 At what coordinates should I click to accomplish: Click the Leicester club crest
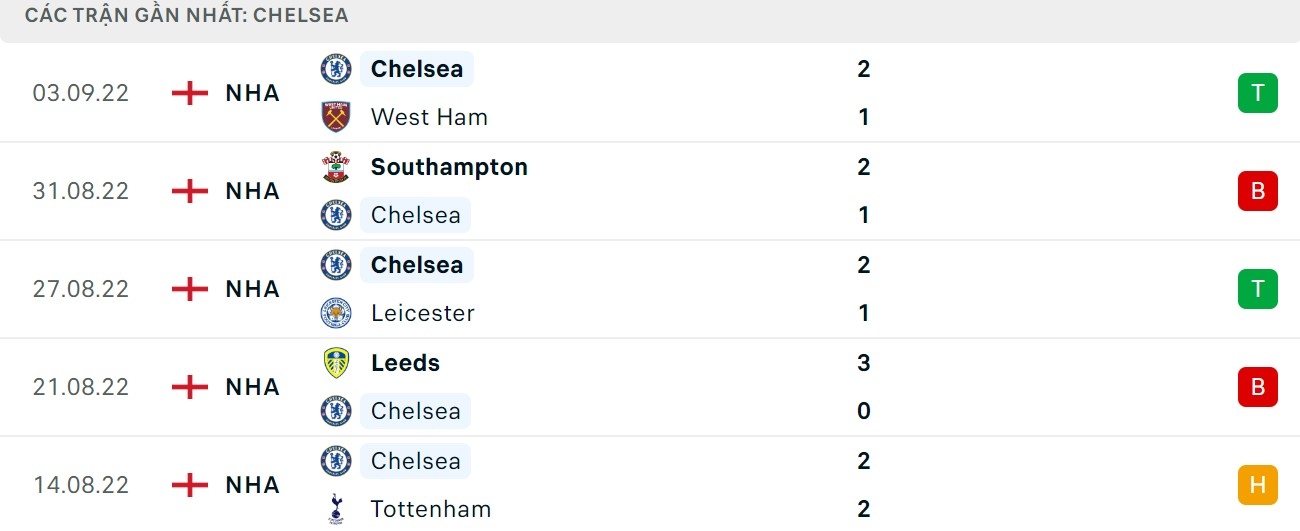pos(336,313)
